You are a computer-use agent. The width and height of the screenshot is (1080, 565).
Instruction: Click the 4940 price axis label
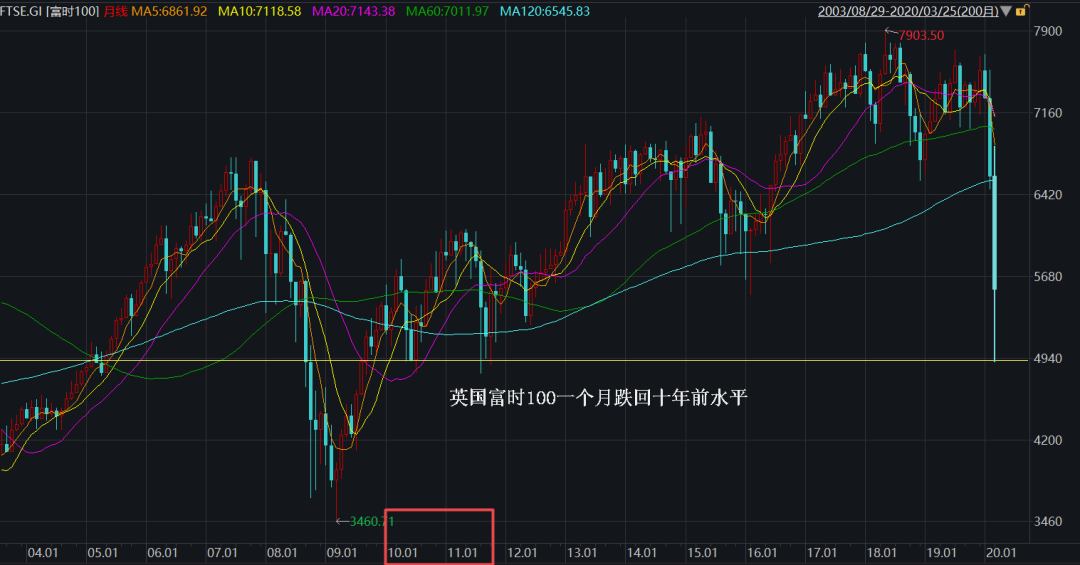(1048, 359)
